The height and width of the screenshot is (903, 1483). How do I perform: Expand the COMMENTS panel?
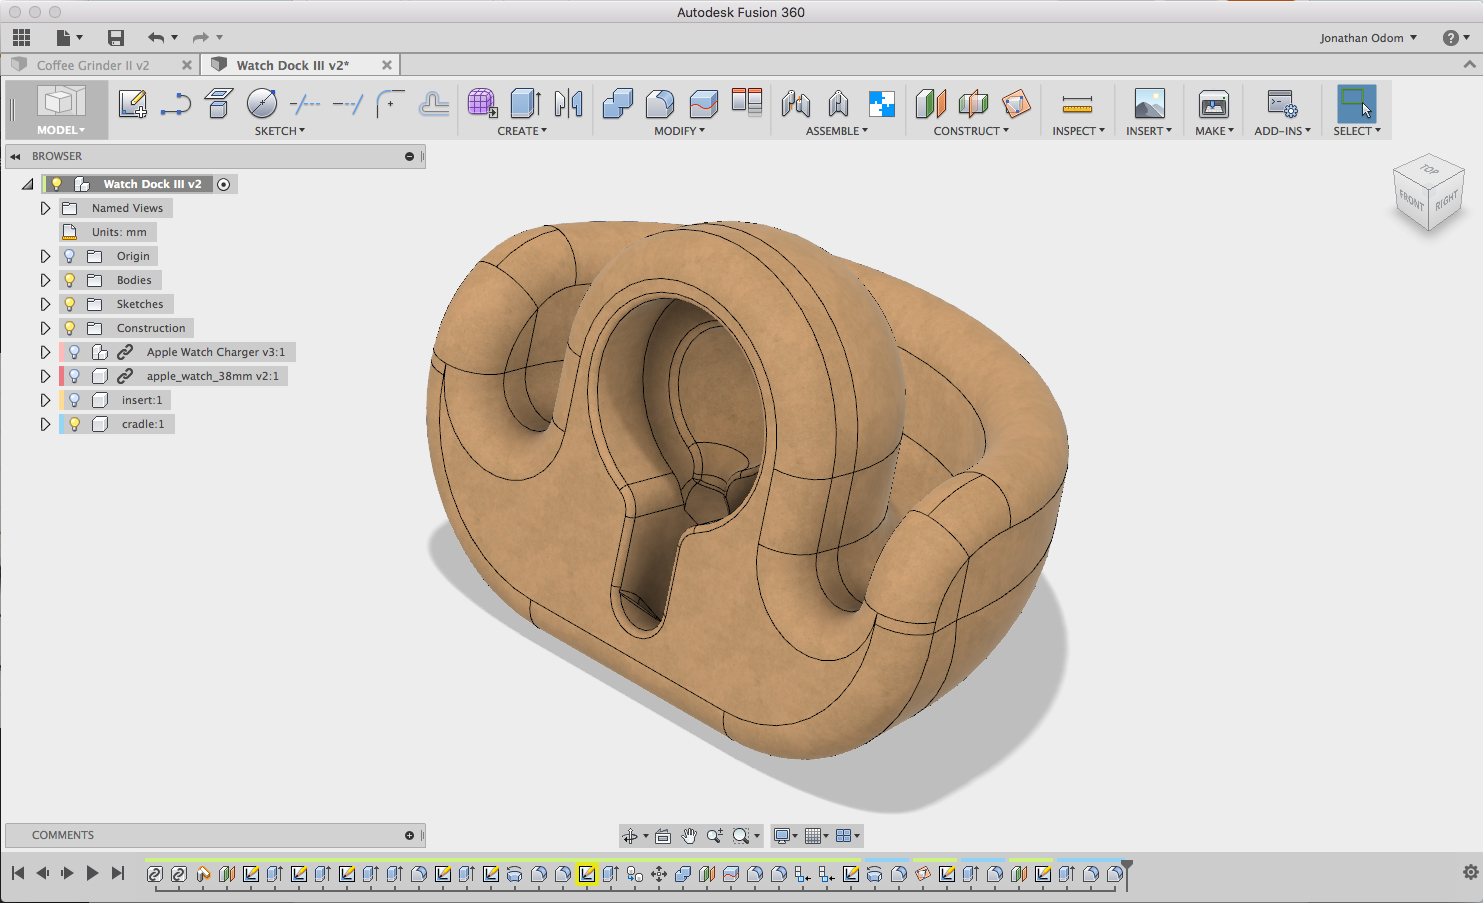click(409, 835)
